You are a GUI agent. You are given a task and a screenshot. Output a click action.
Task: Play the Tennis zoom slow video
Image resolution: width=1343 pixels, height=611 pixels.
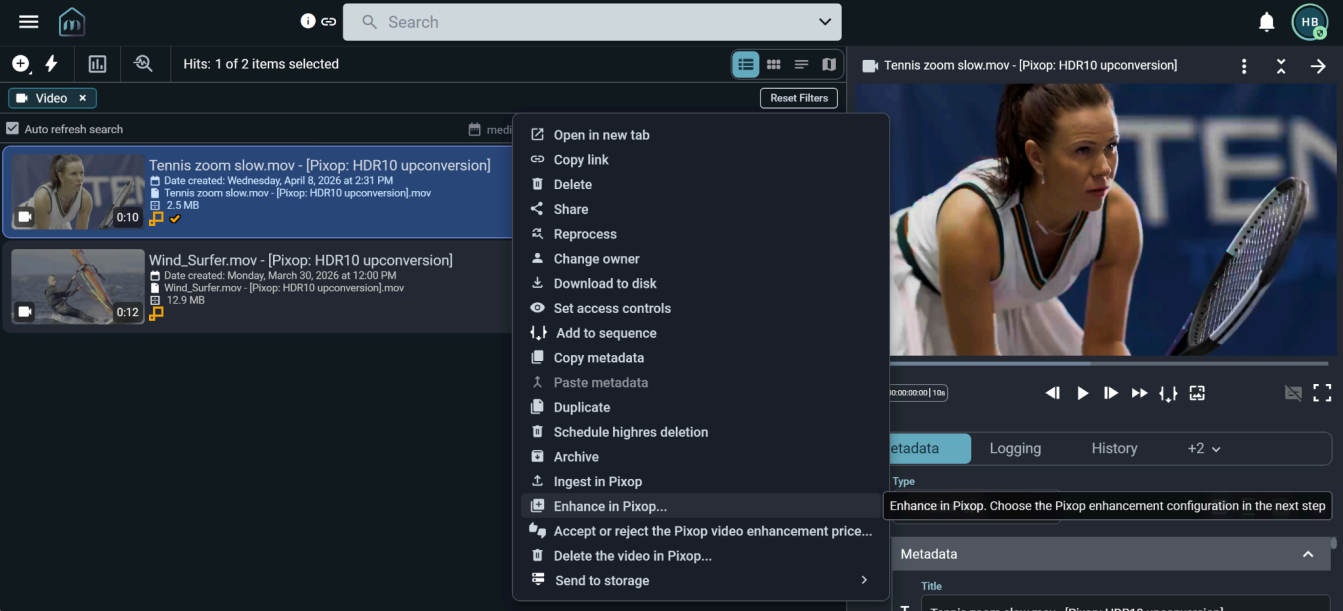1082,393
